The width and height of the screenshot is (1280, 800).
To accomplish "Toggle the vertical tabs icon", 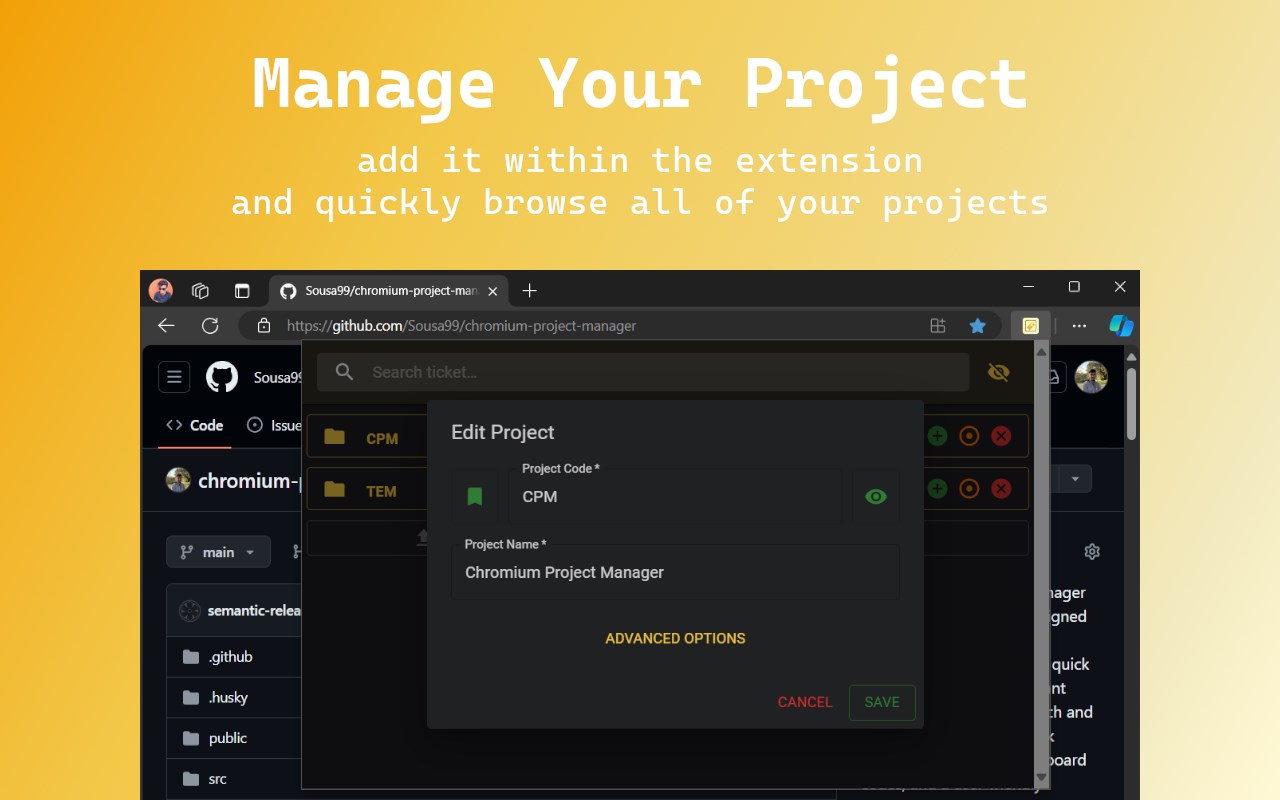I will [242, 291].
